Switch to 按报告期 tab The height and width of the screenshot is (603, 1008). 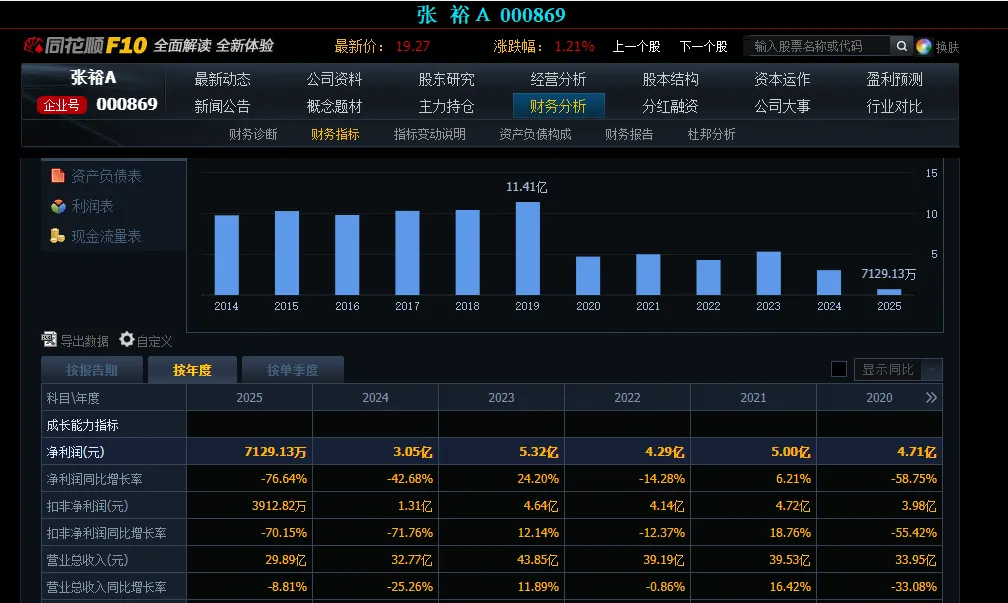(x=92, y=370)
